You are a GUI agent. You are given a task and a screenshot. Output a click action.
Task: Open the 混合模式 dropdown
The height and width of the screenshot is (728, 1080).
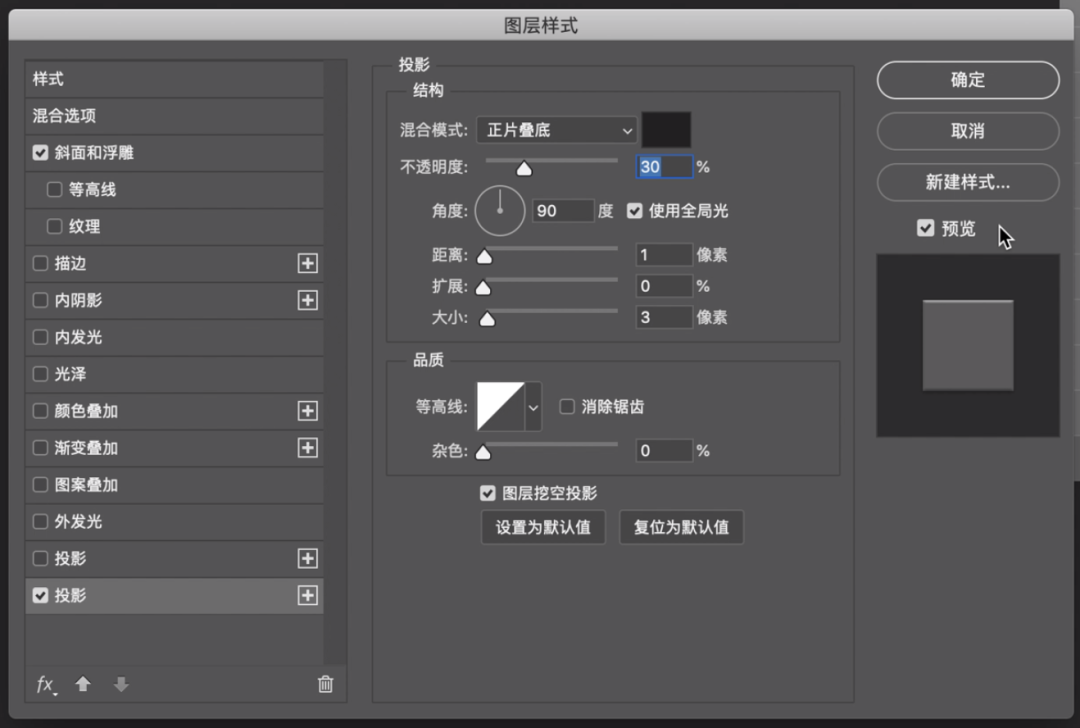(556, 130)
